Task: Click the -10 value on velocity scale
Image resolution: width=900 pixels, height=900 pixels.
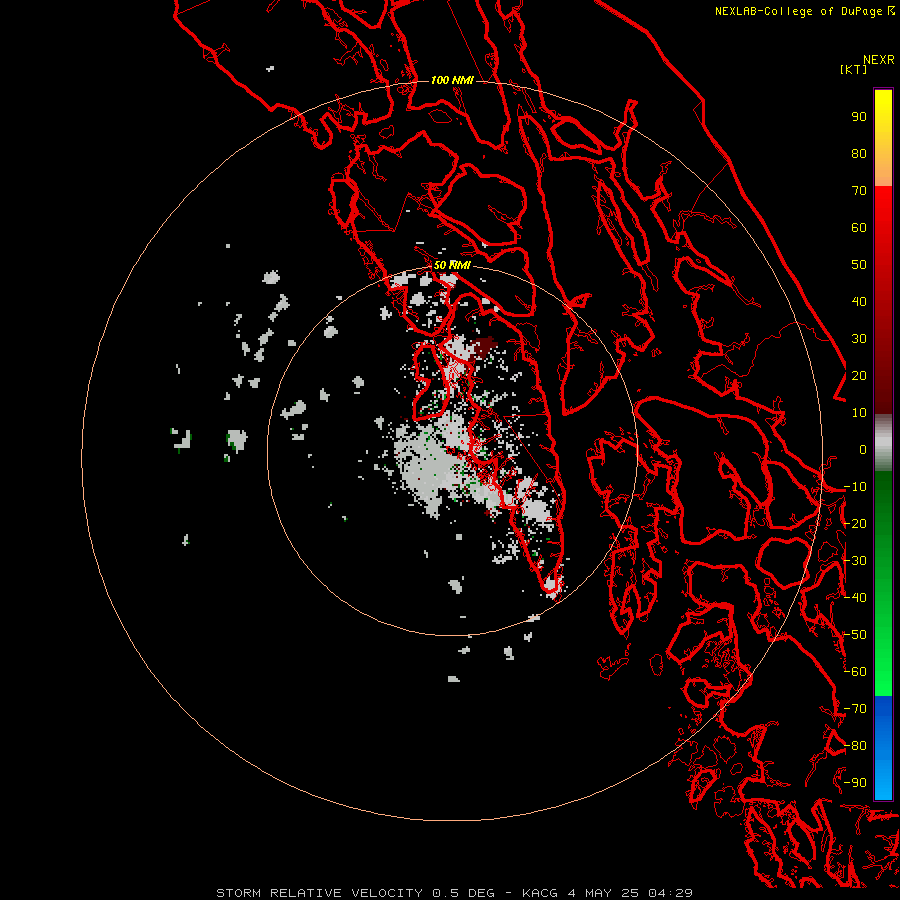Action: [855, 487]
